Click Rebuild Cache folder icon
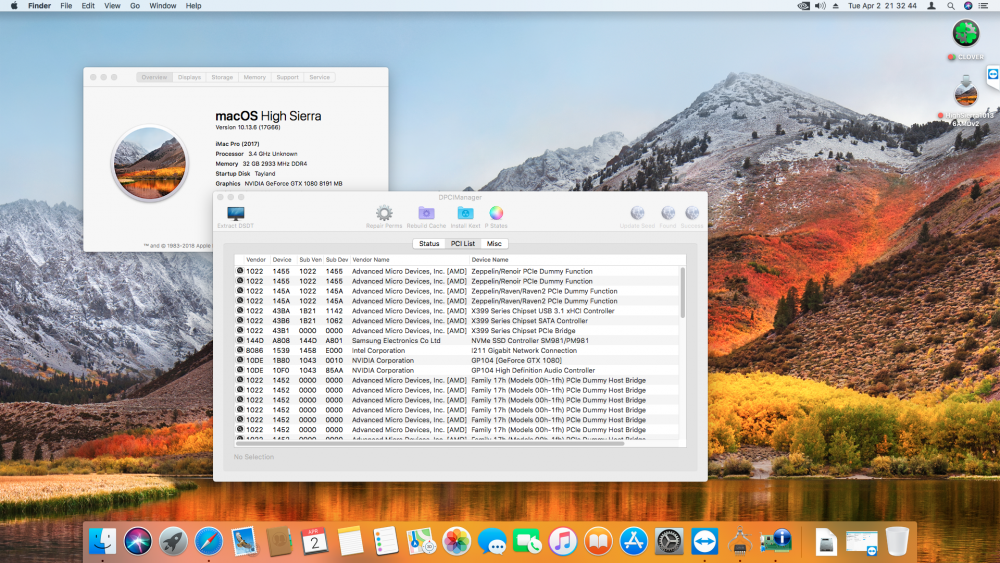The image size is (1000, 563). click(426, 213)
